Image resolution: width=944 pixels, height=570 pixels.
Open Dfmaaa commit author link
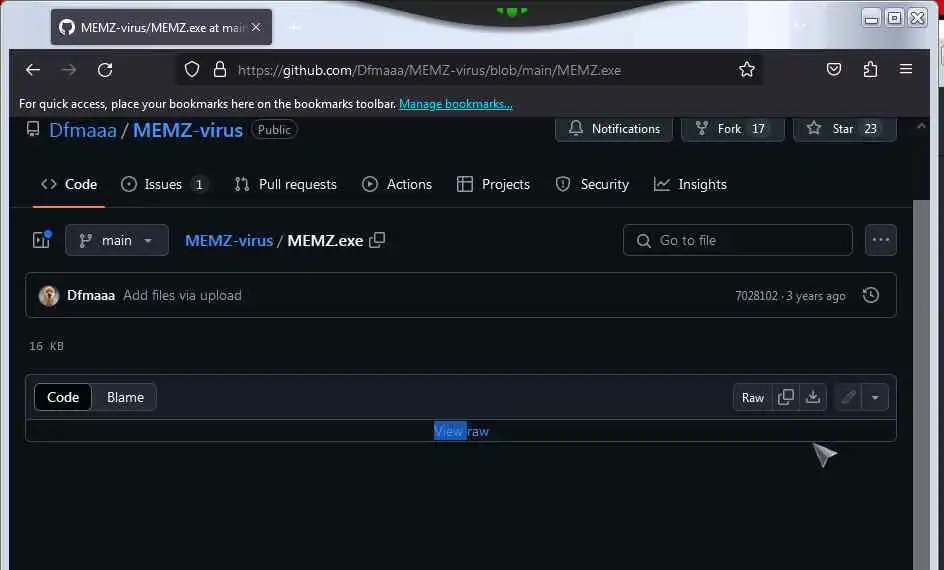coord(91,296)
